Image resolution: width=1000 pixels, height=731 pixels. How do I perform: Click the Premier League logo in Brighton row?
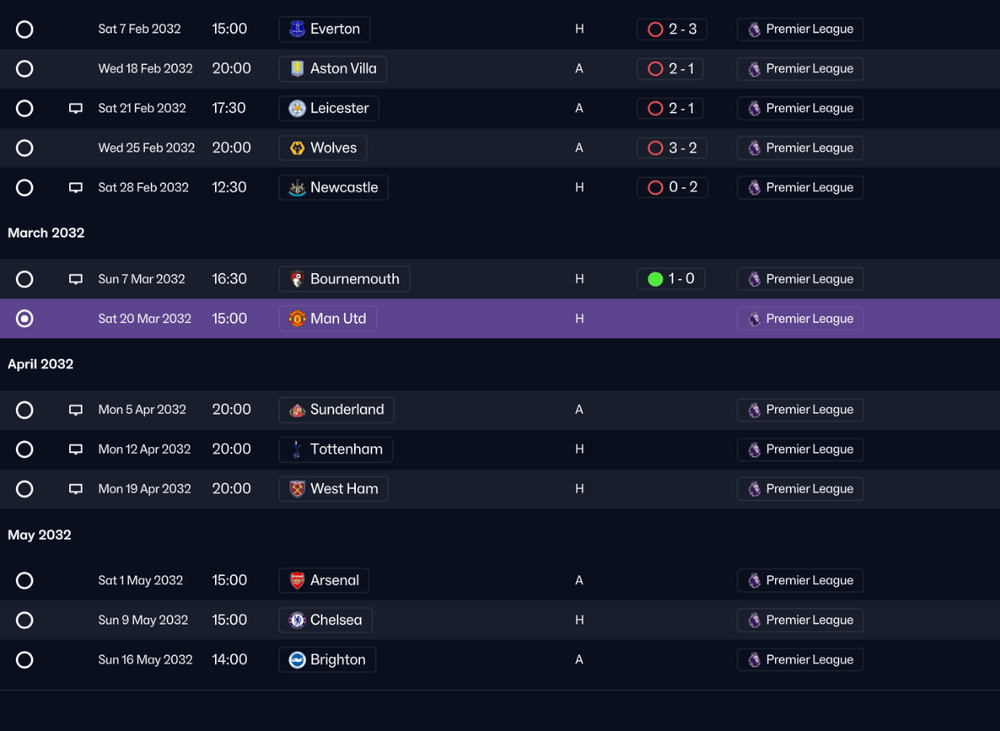tap(754, 660)
